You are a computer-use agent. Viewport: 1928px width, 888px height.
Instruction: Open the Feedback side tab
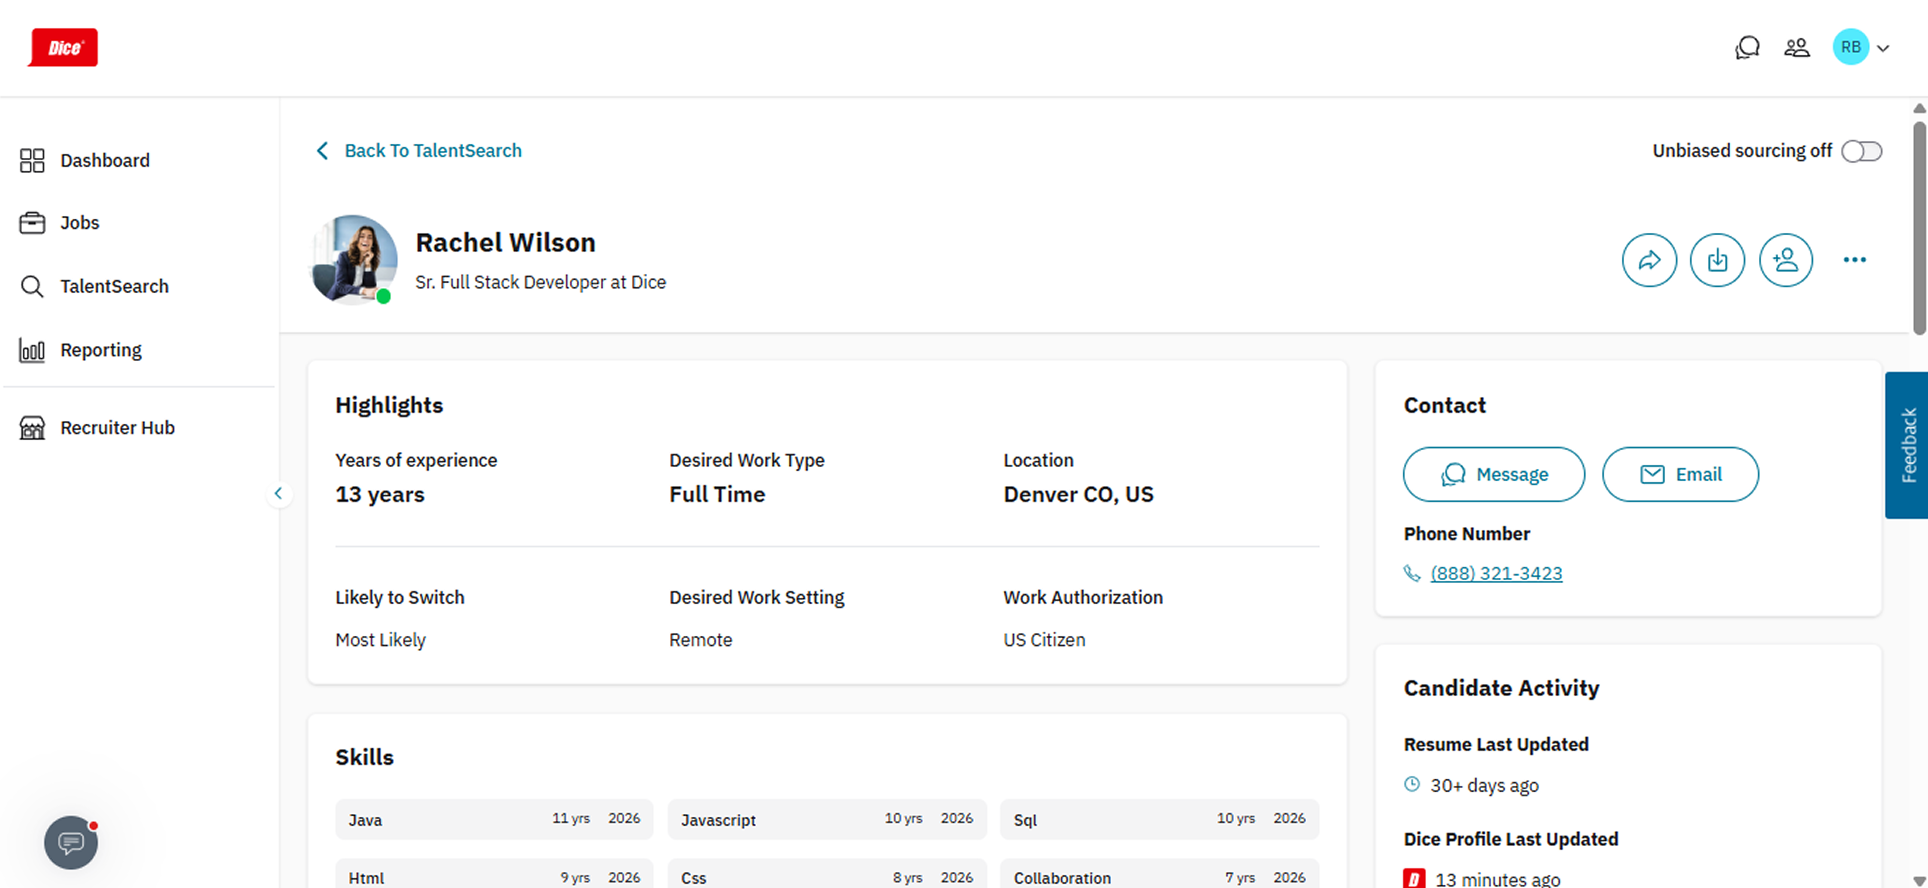1907,445
